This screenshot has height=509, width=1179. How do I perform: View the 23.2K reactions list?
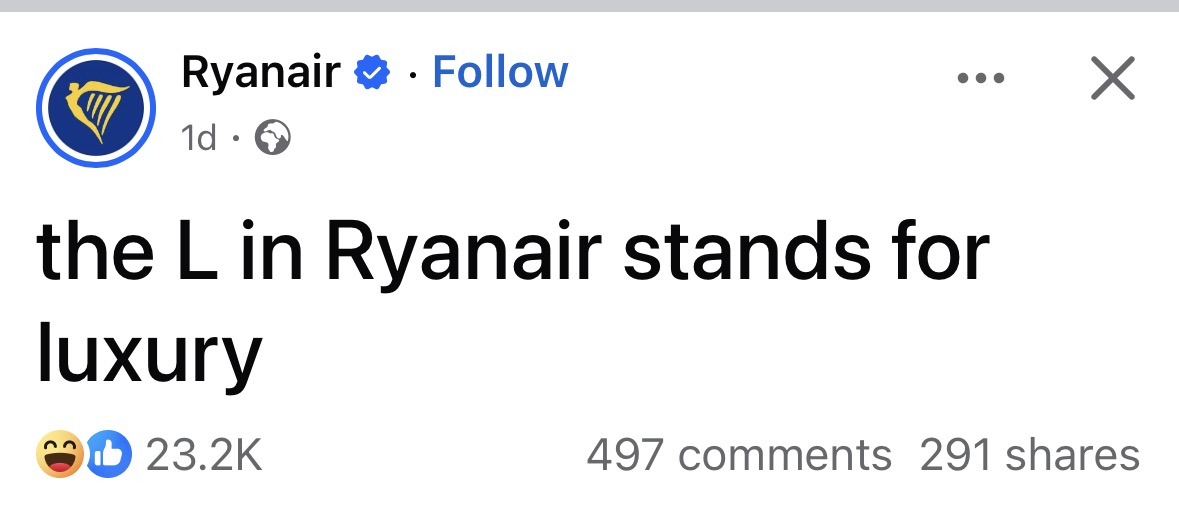pyautogui.click(x=203, y=456)
